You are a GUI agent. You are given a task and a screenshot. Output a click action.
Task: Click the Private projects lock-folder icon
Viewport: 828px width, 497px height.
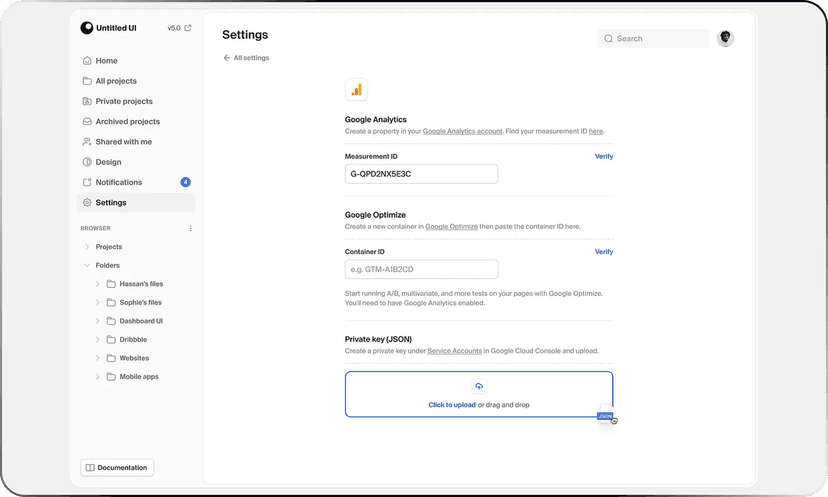coord(87,101)
